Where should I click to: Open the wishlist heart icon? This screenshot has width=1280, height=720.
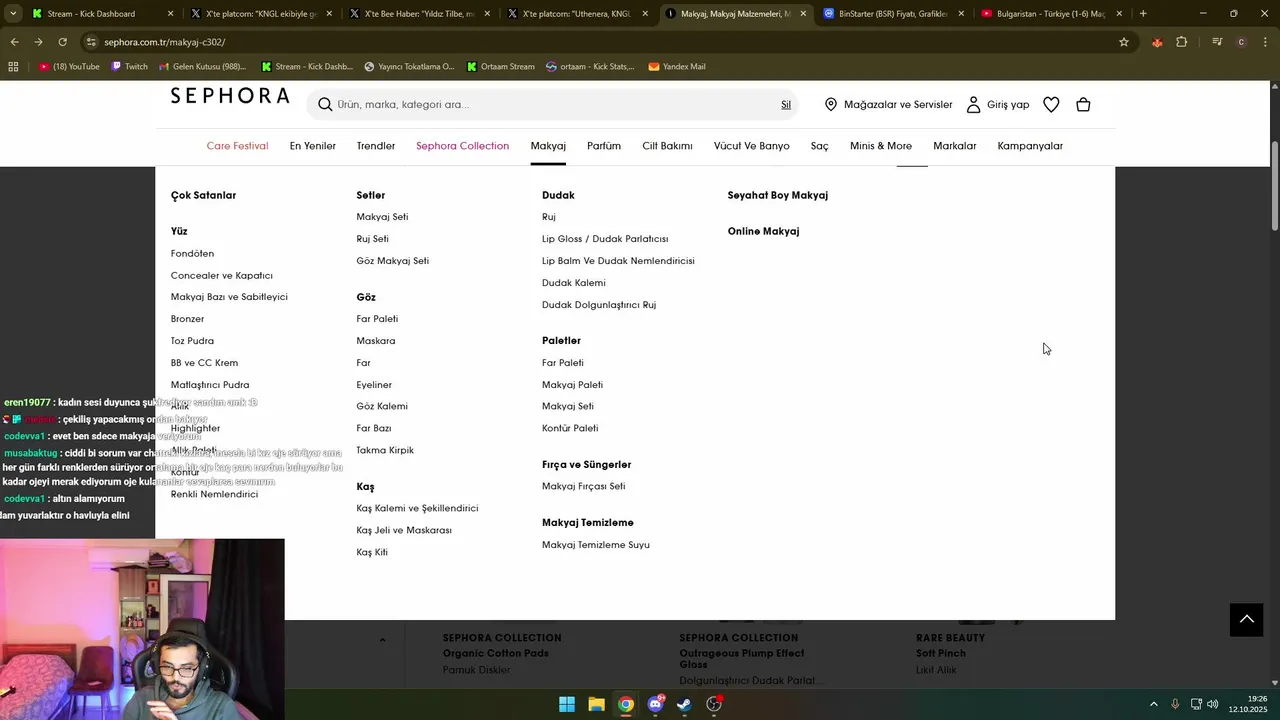(x=1051, y=104)
